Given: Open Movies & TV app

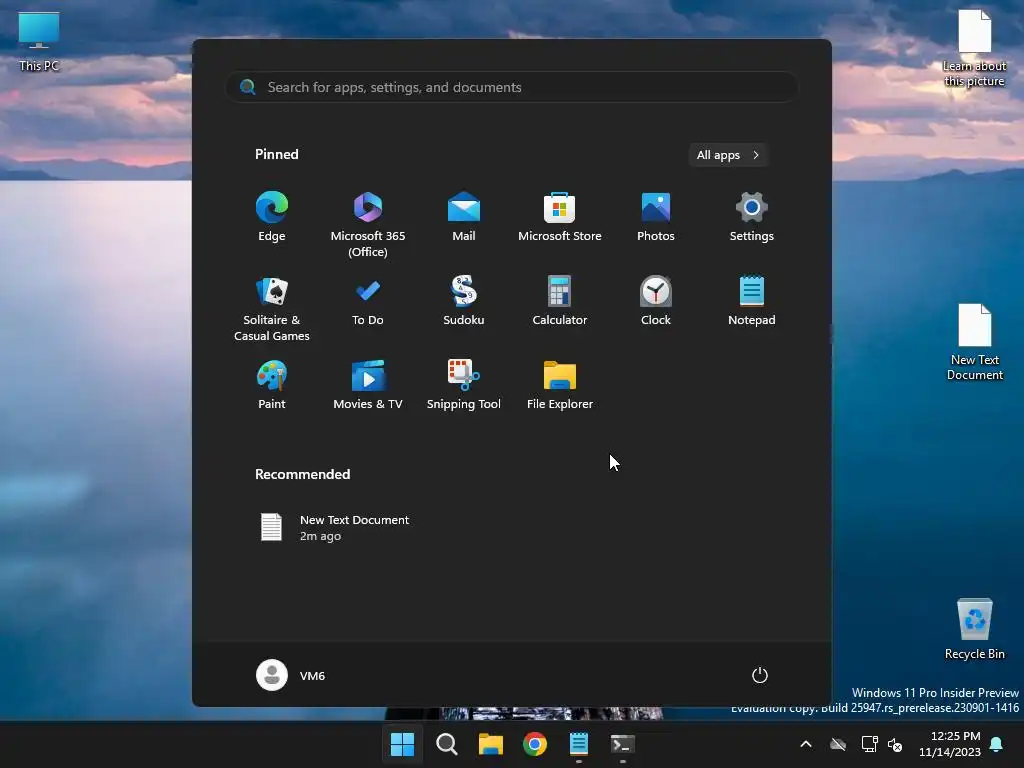Looking at the screenshot, I should click(x=368, y=385).
